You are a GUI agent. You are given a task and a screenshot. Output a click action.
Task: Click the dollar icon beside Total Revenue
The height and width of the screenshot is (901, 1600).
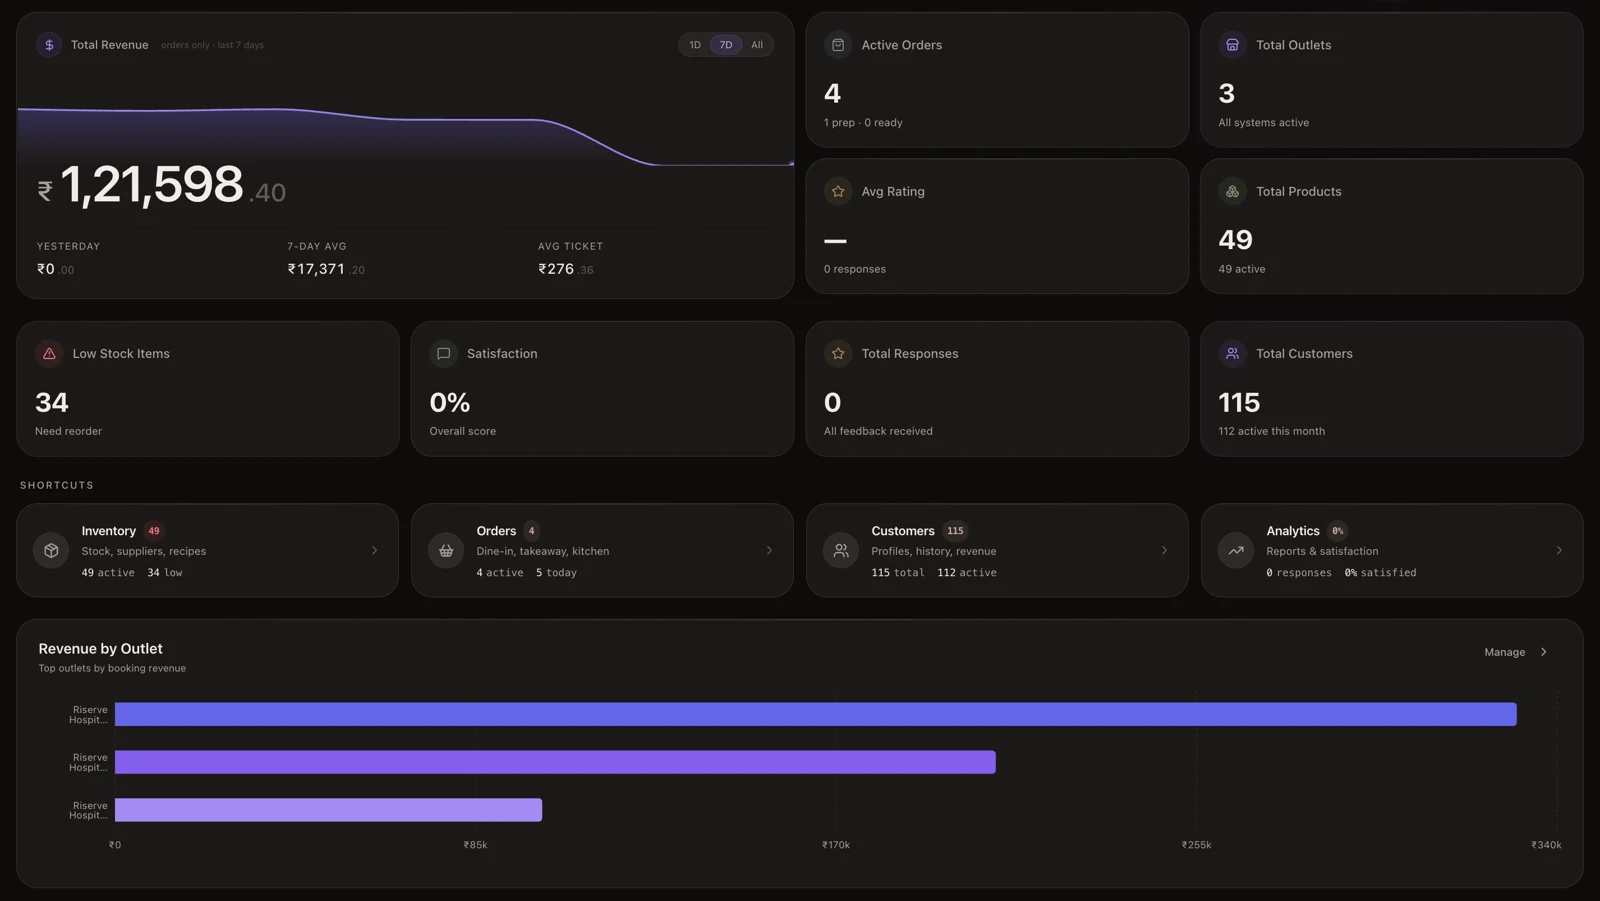click(49, 45)
